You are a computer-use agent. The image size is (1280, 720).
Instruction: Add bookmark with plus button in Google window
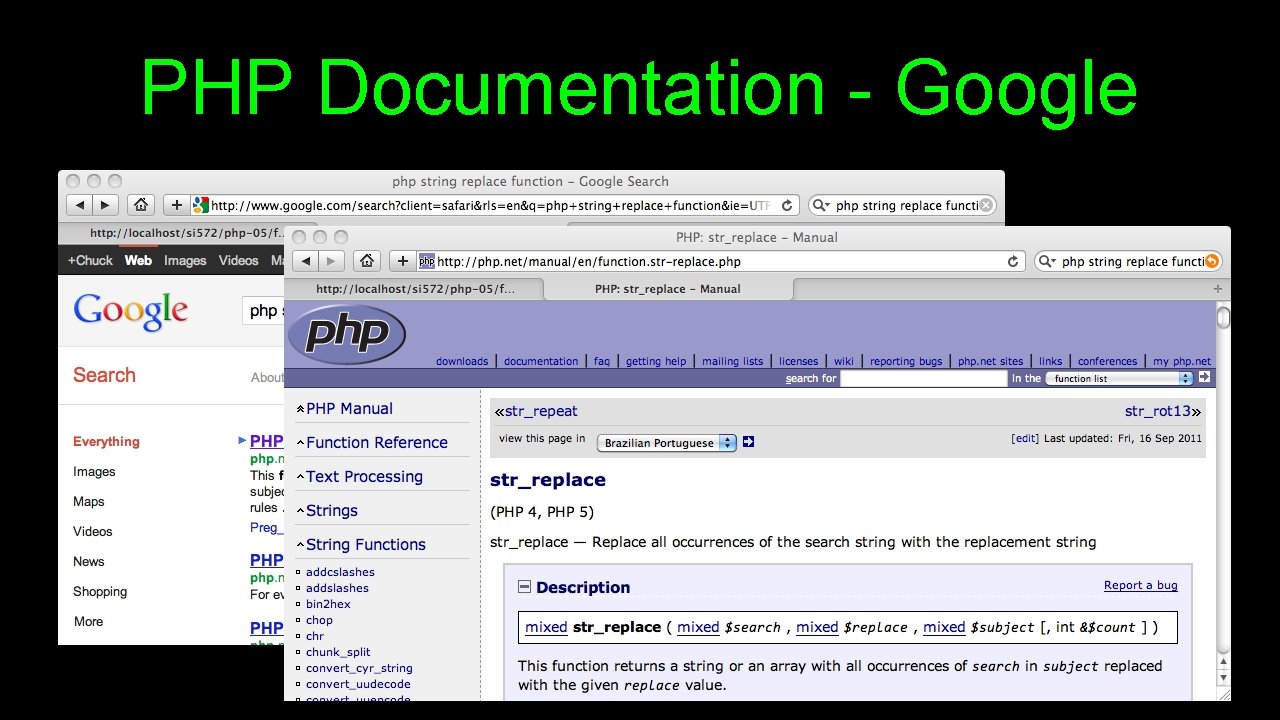(x=176, y=205)
